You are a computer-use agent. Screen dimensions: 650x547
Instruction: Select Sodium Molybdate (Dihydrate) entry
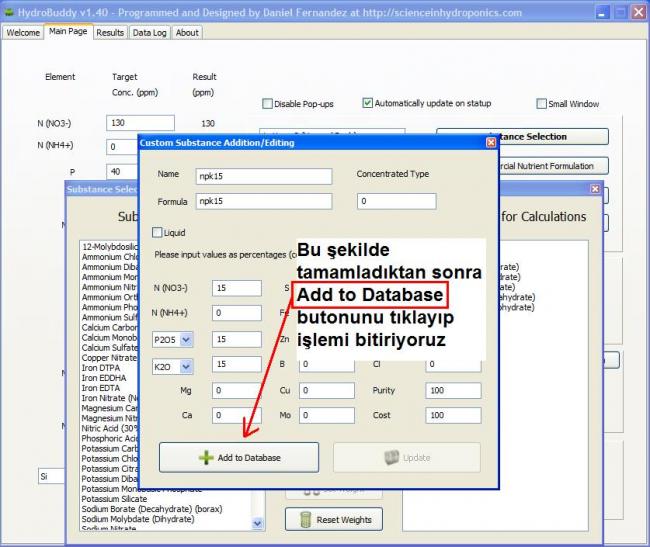click(x=138, y=519)
